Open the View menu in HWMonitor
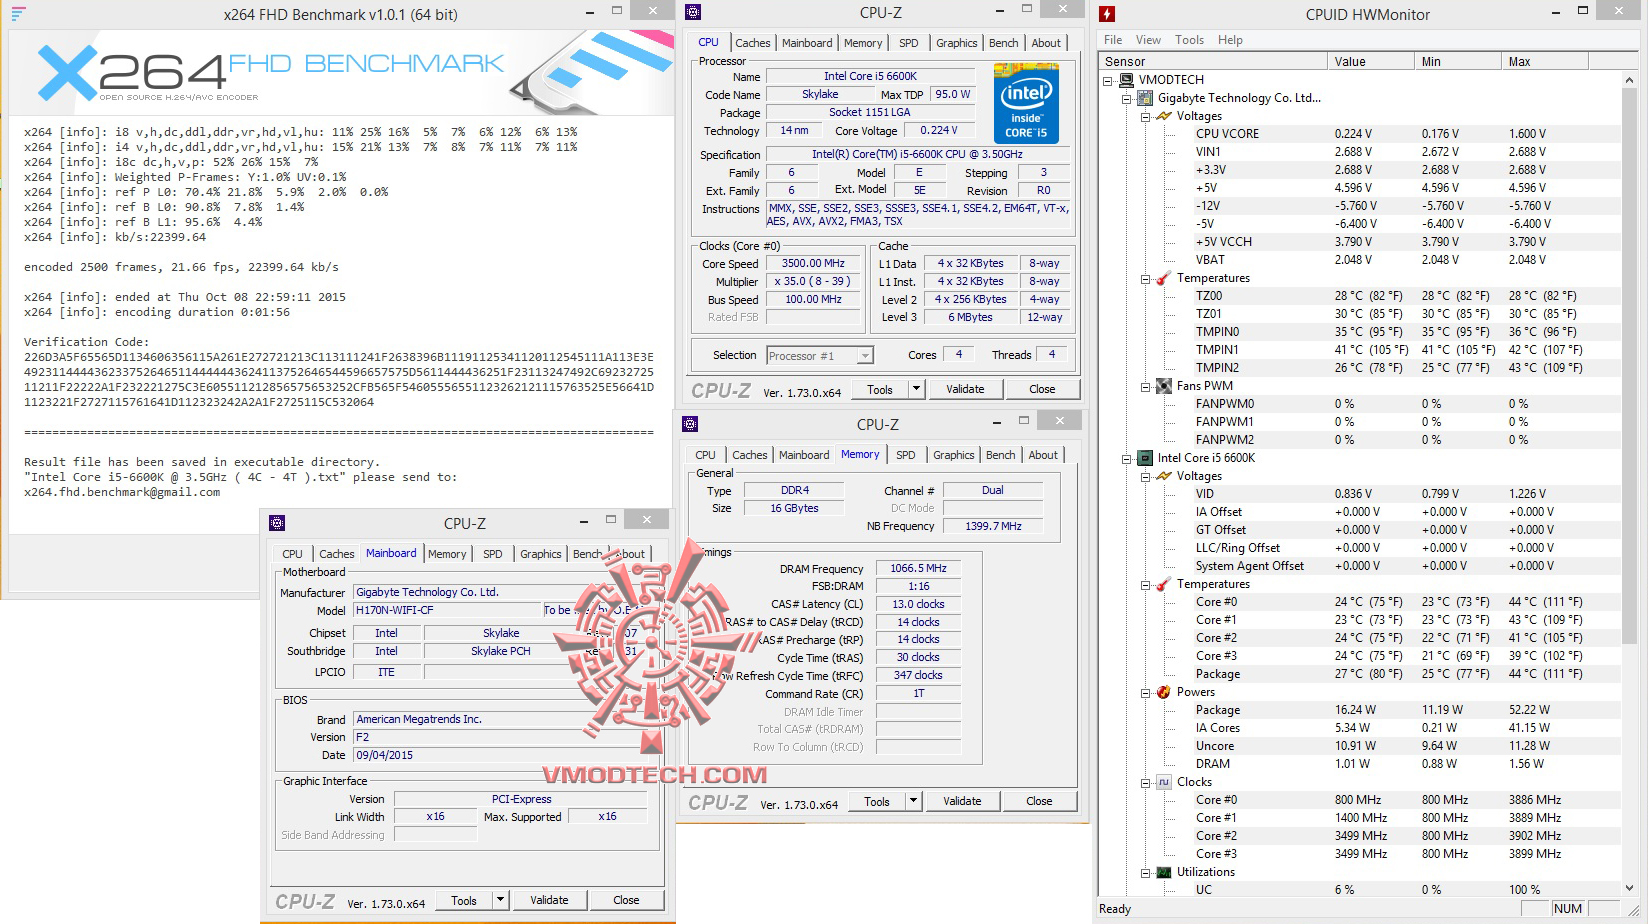This screenshot has height=924, width=1648. coord(1148,40)
